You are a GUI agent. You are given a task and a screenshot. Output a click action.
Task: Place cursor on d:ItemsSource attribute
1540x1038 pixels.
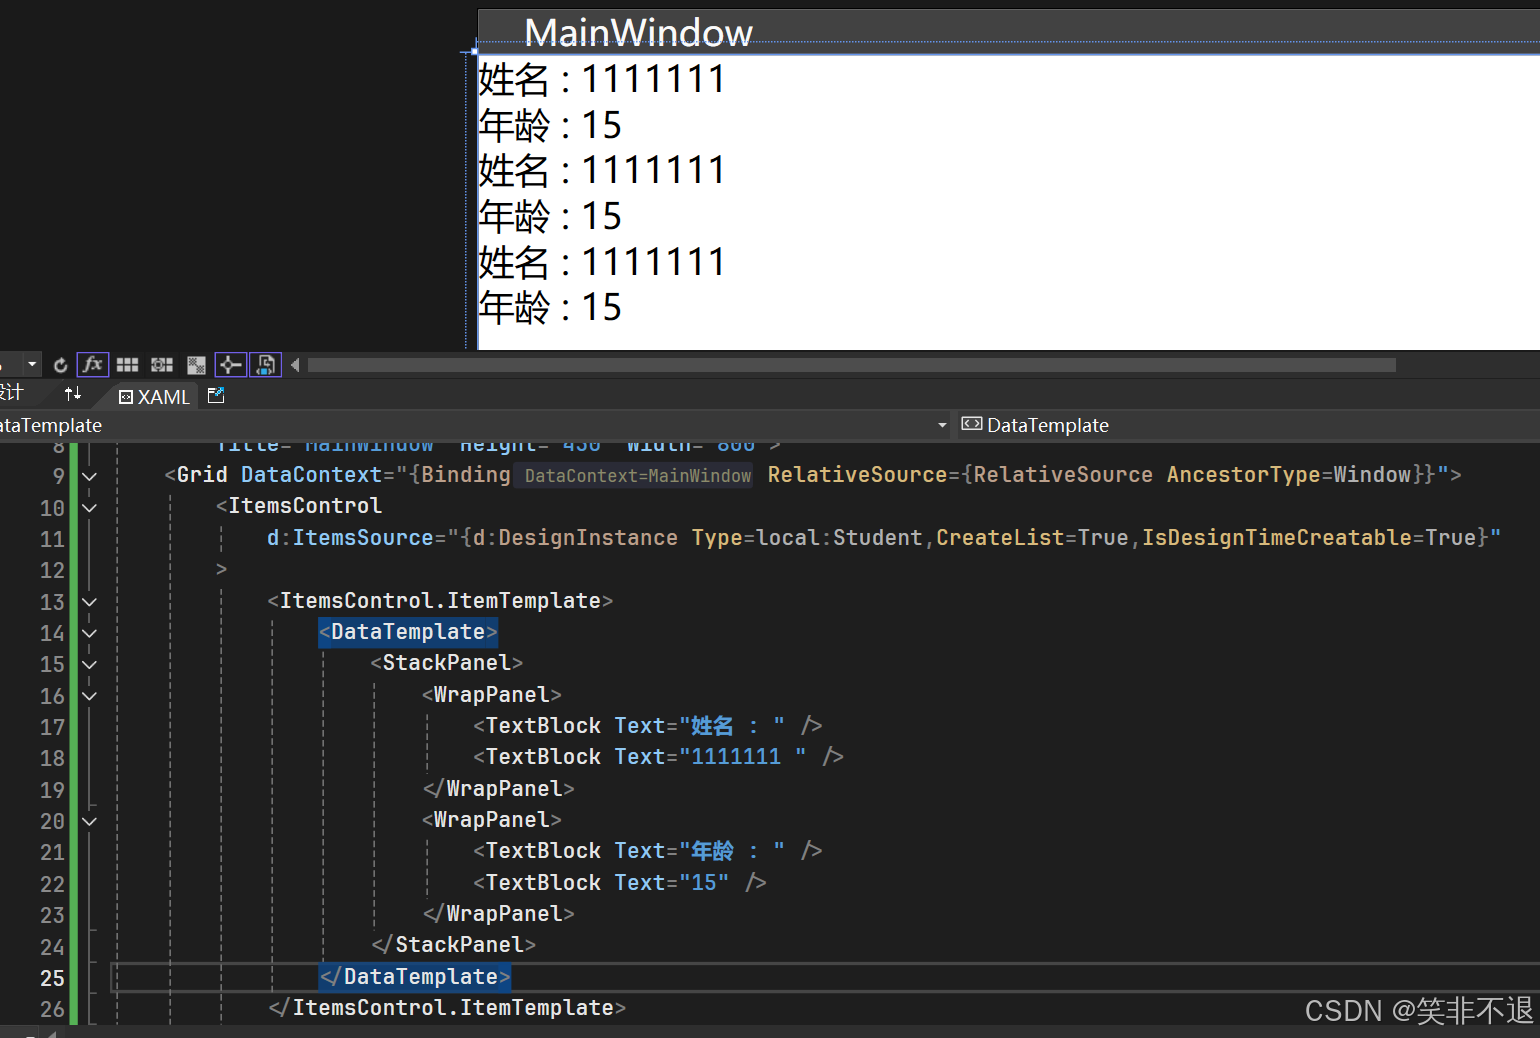pos(350,538)
